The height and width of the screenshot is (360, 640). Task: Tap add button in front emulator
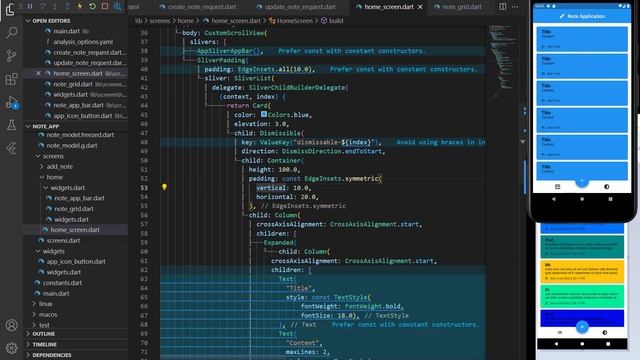coord(582,181)
